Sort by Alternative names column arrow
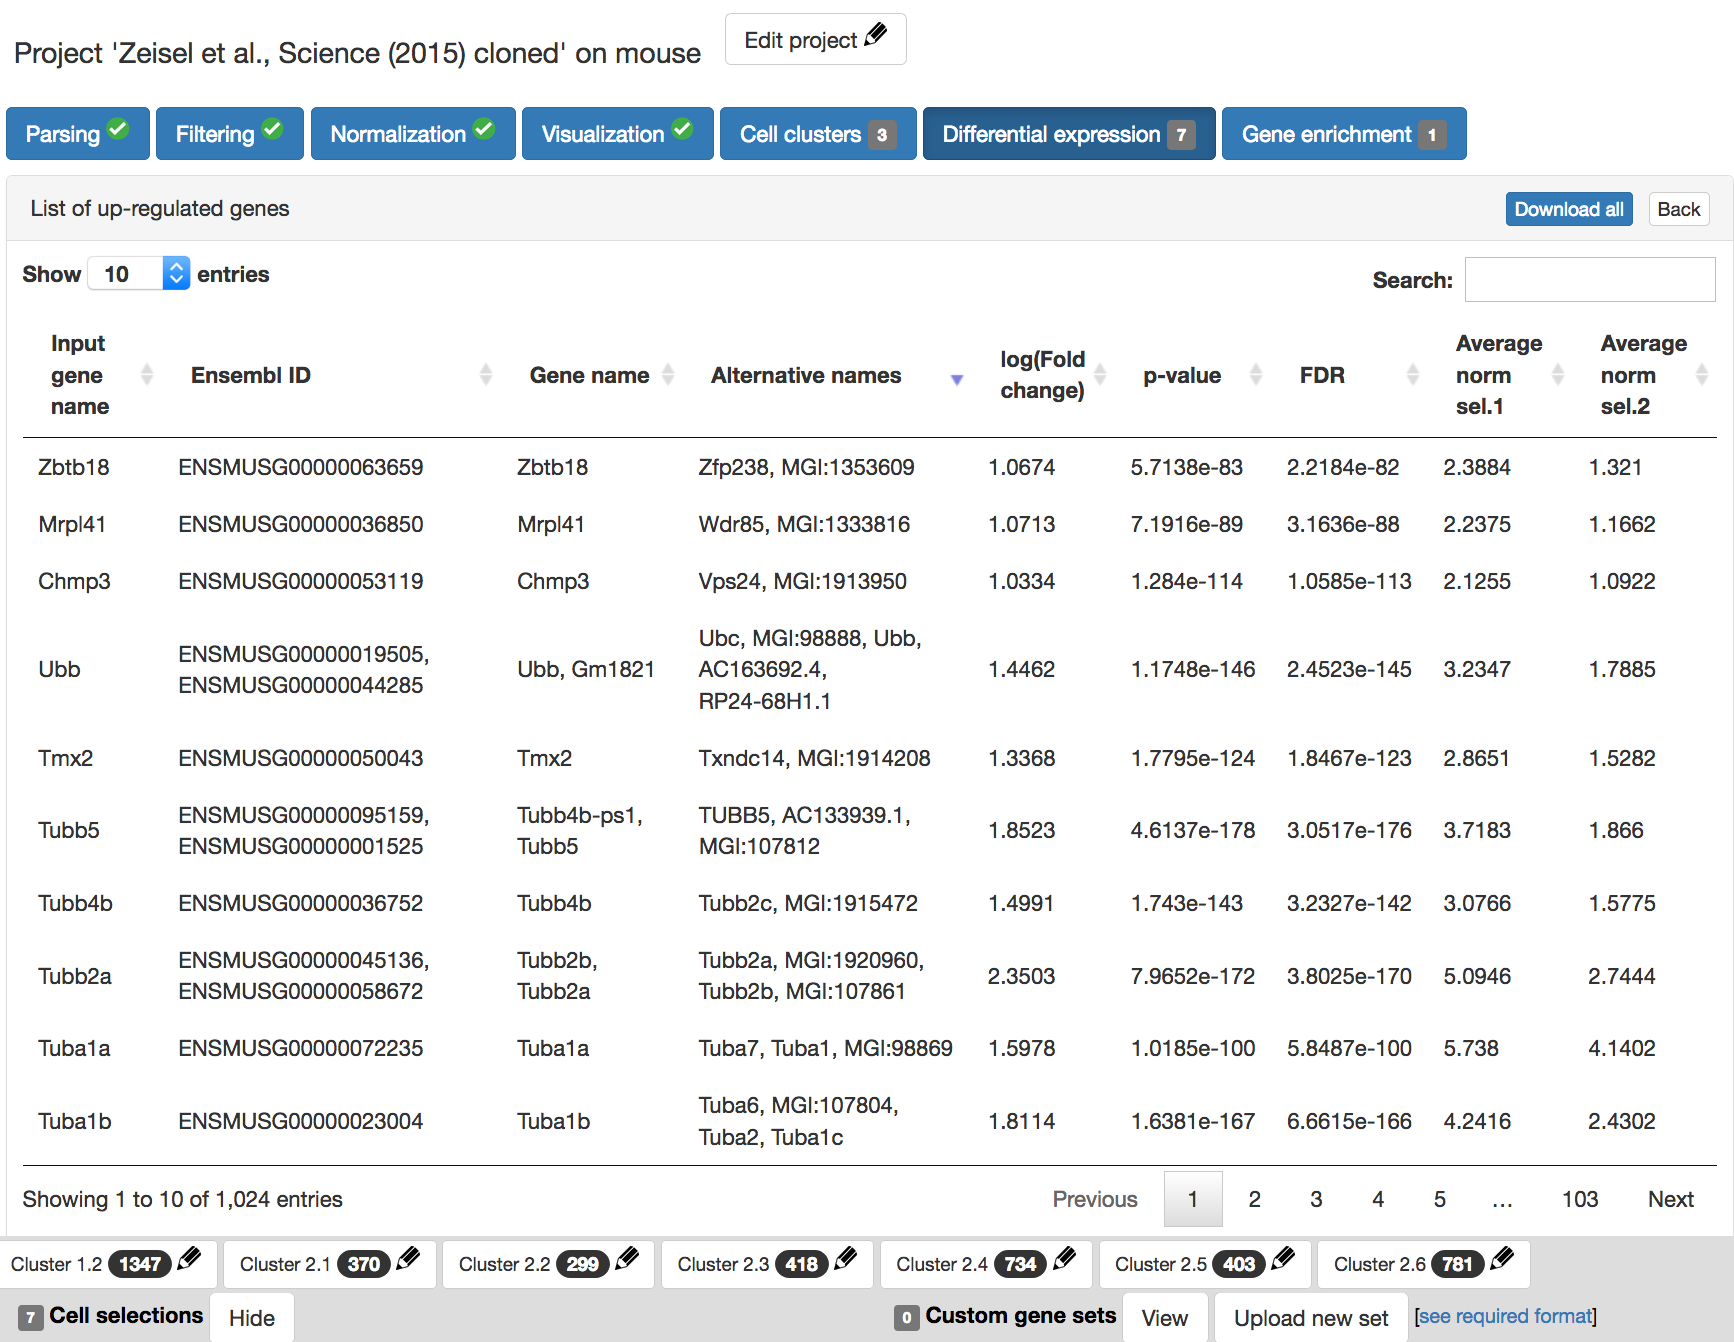 pyautogui.click(x=957, y=379)
